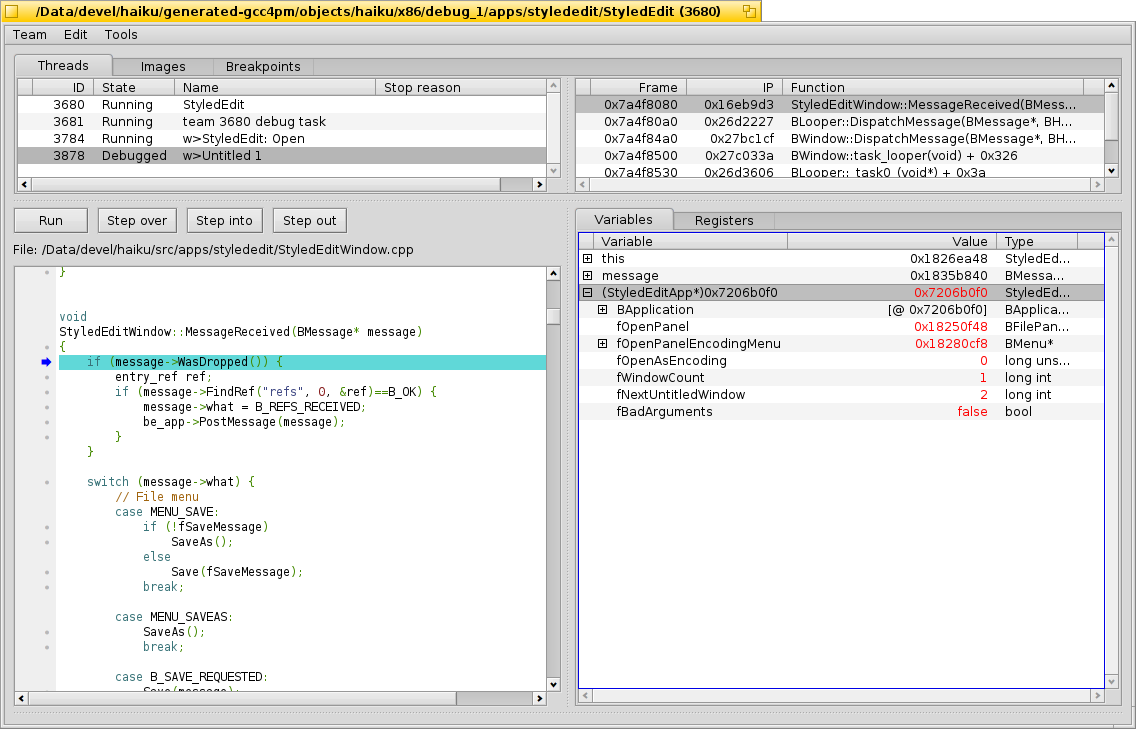Select the fOpenPanel variable row
This screenshot has height=729, width=1136.
841,327
